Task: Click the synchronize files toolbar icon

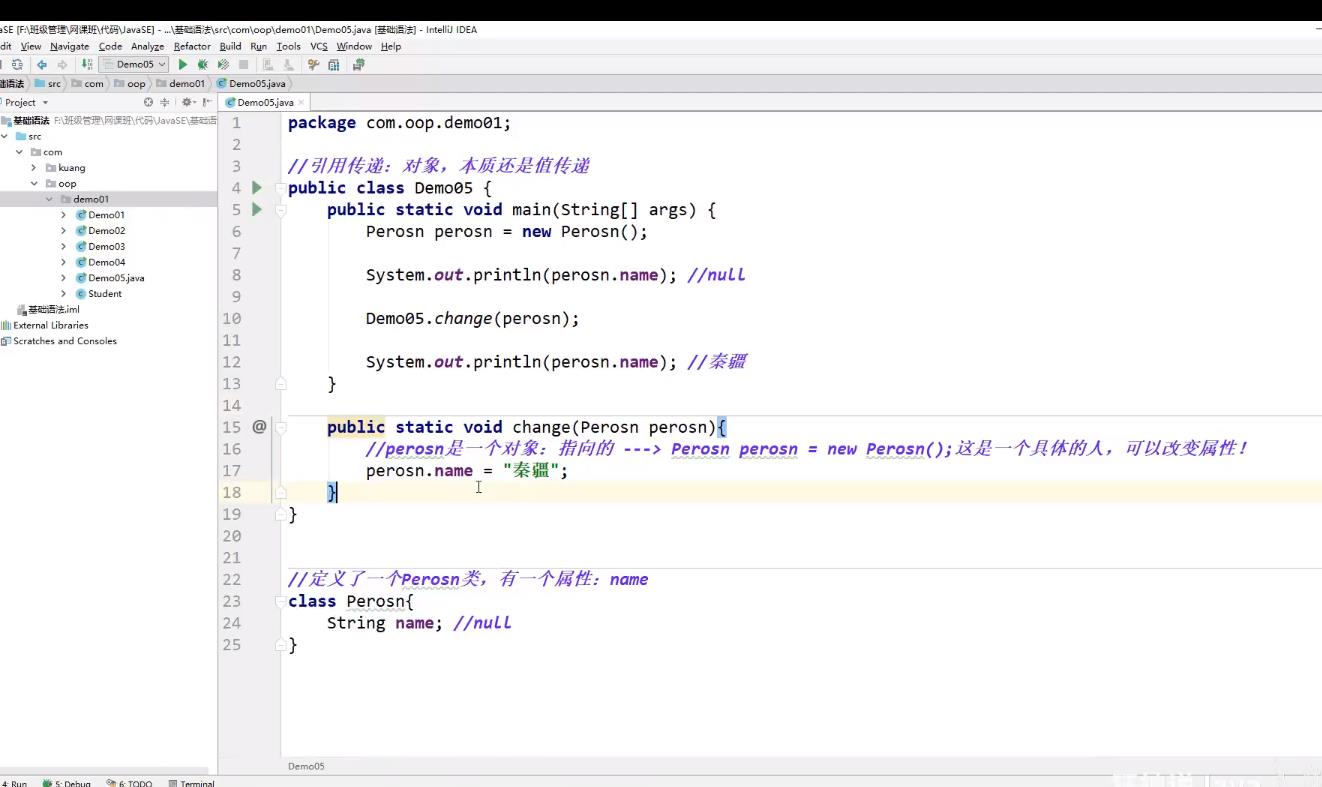Action: pyautogui.click(x=17, y=64)
